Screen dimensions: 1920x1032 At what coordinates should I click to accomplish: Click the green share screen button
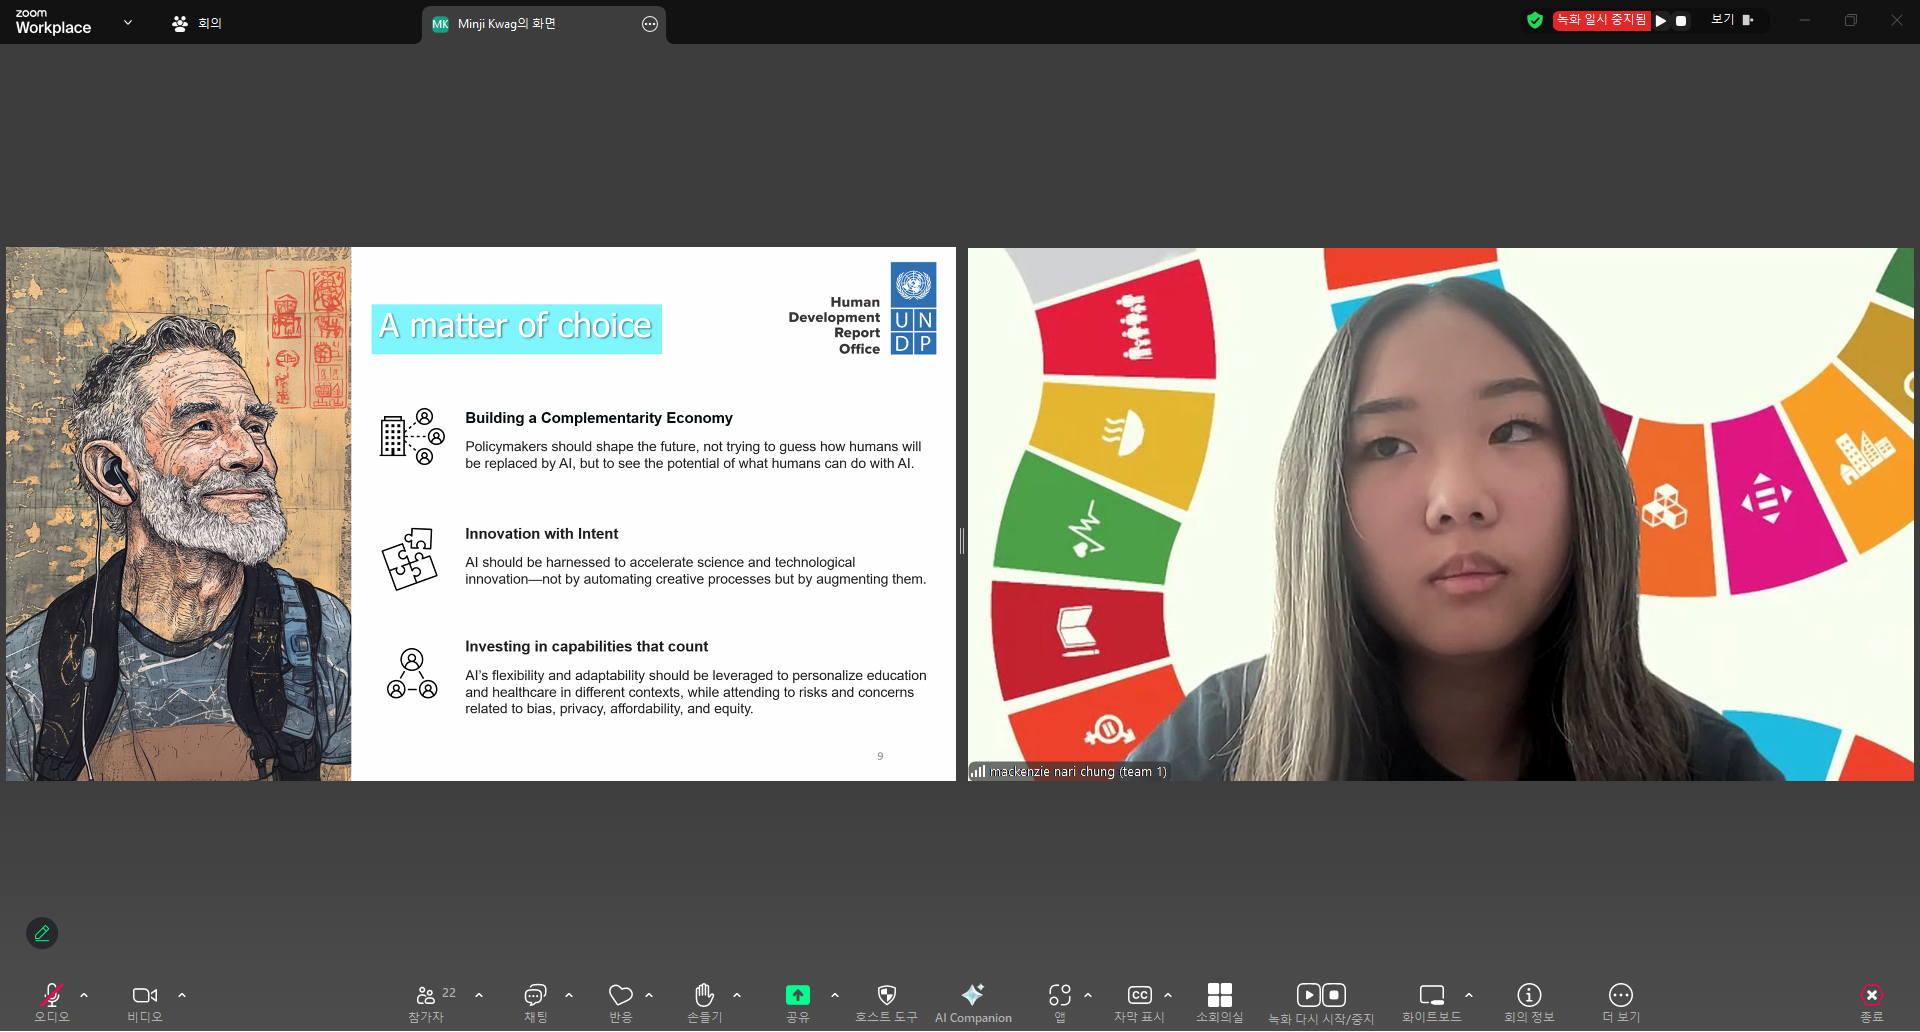(797, 996)
